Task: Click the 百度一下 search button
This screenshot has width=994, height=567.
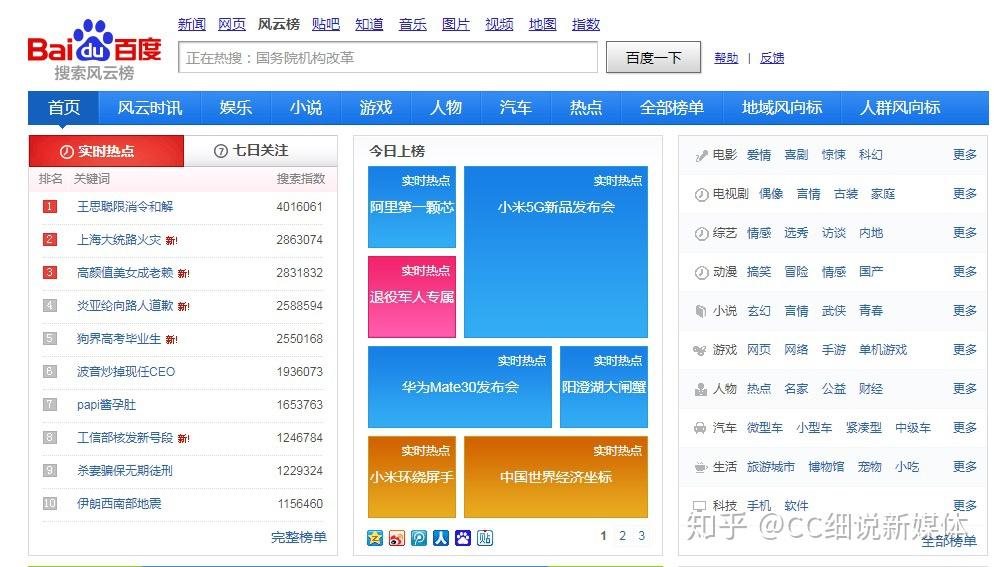Action: [654, 58]
